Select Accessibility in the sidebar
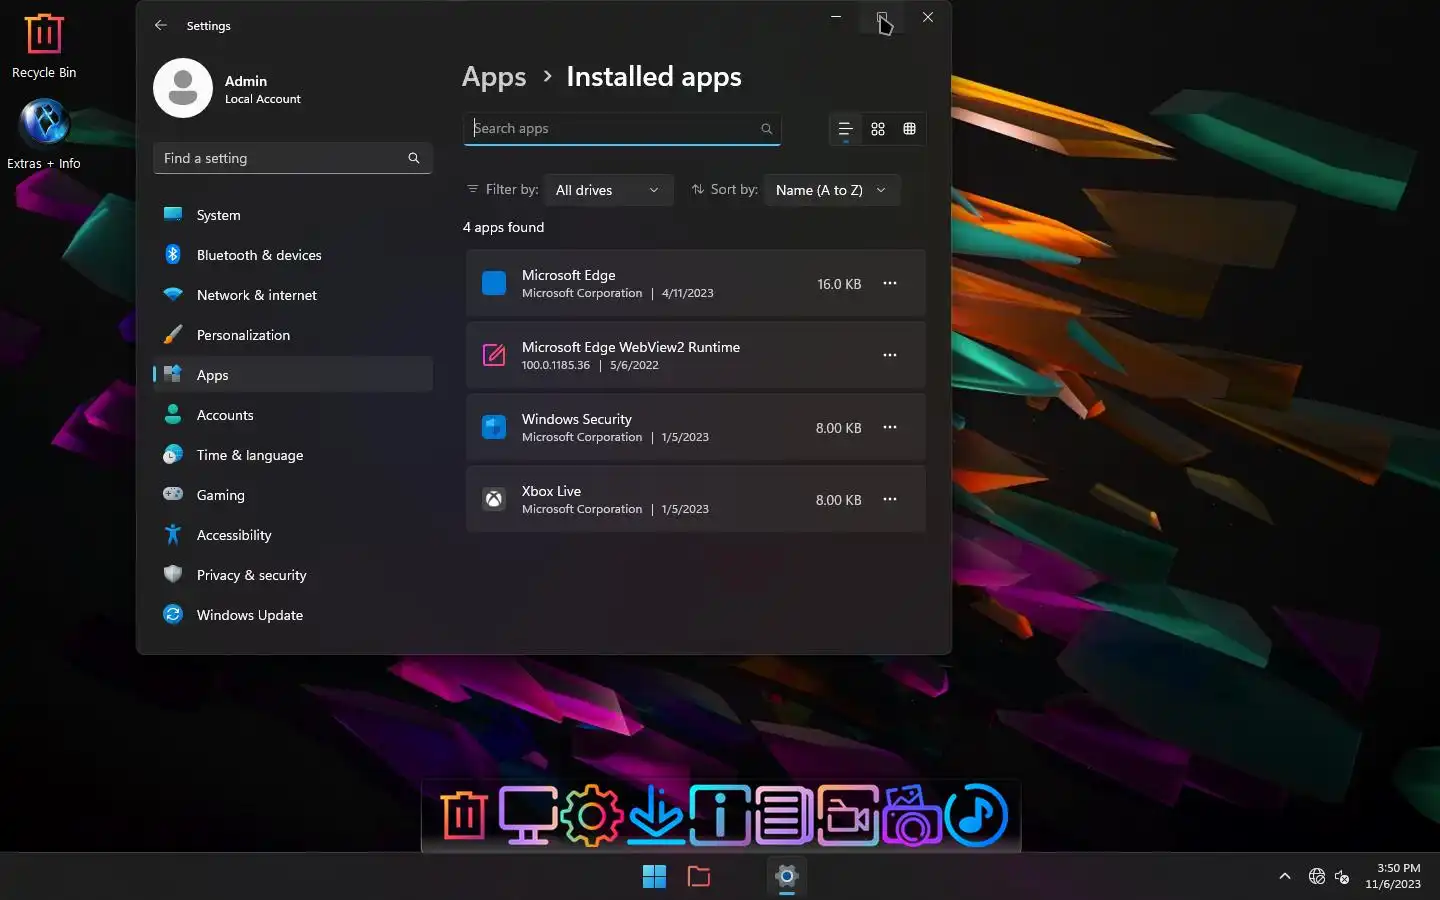Image resolution: width=1440 pixels, height=900 pixels. pyautogui.click(x=293, y=535)
